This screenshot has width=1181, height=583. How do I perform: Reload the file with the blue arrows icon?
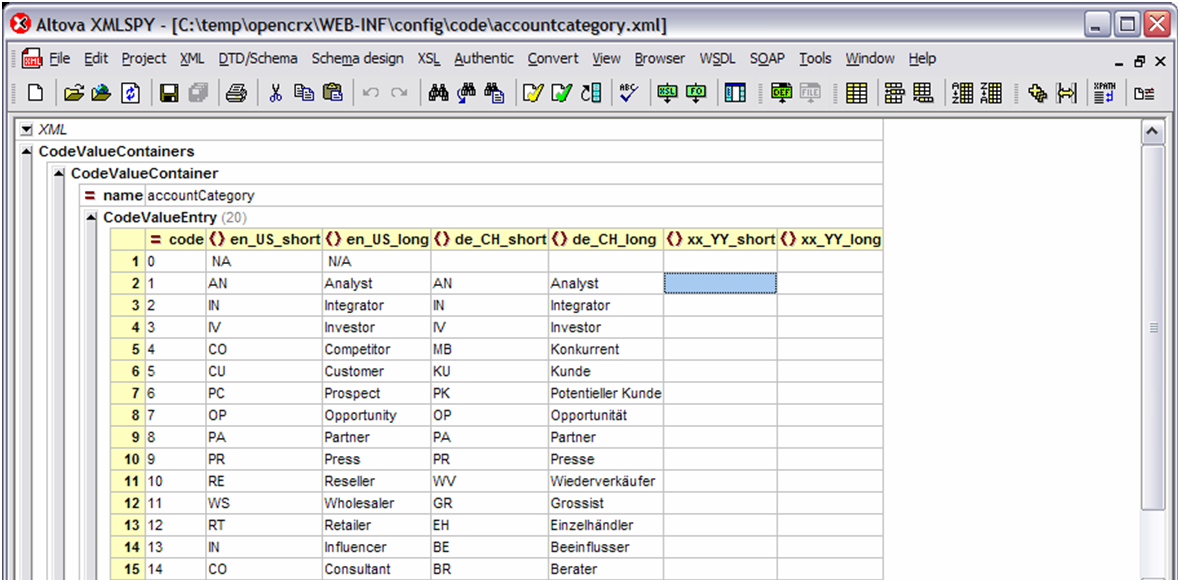(130, 93)
